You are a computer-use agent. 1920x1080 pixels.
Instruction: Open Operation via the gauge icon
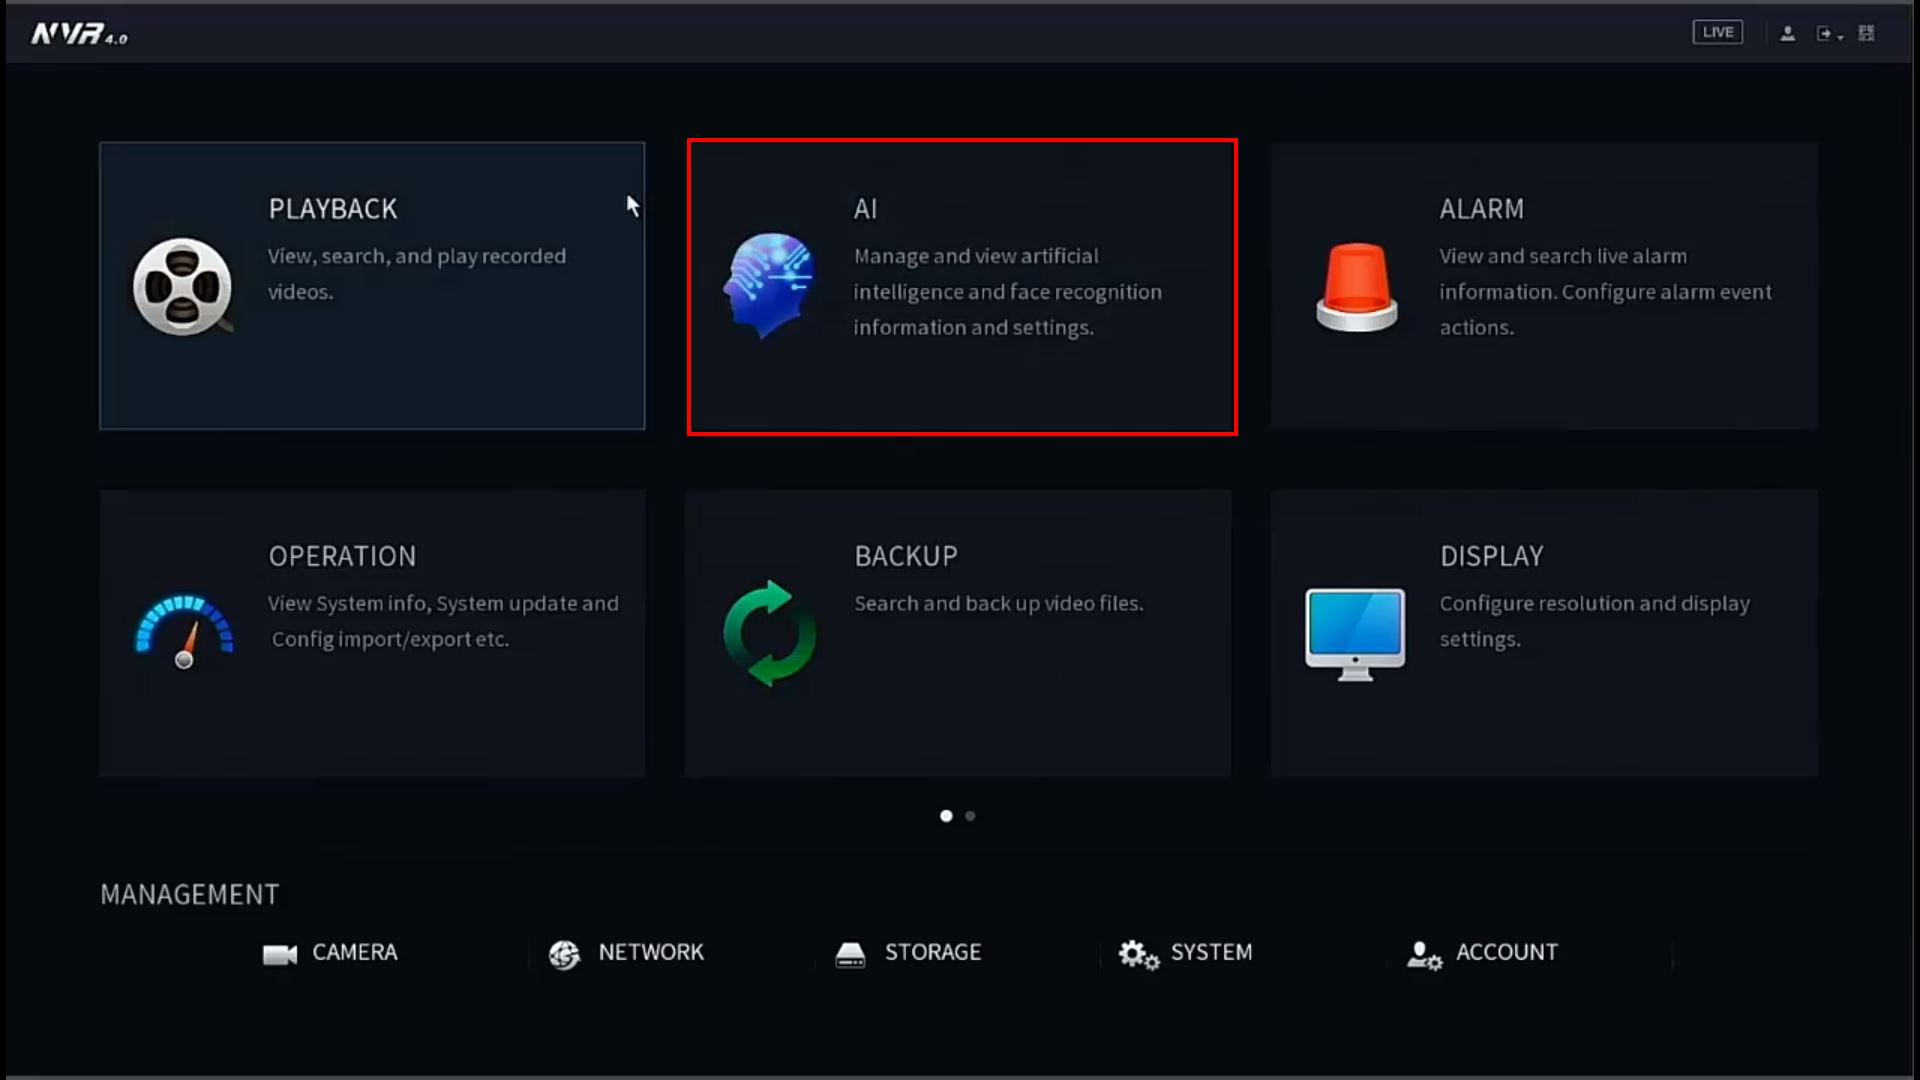pyautogui.click(x=184, y=632)
